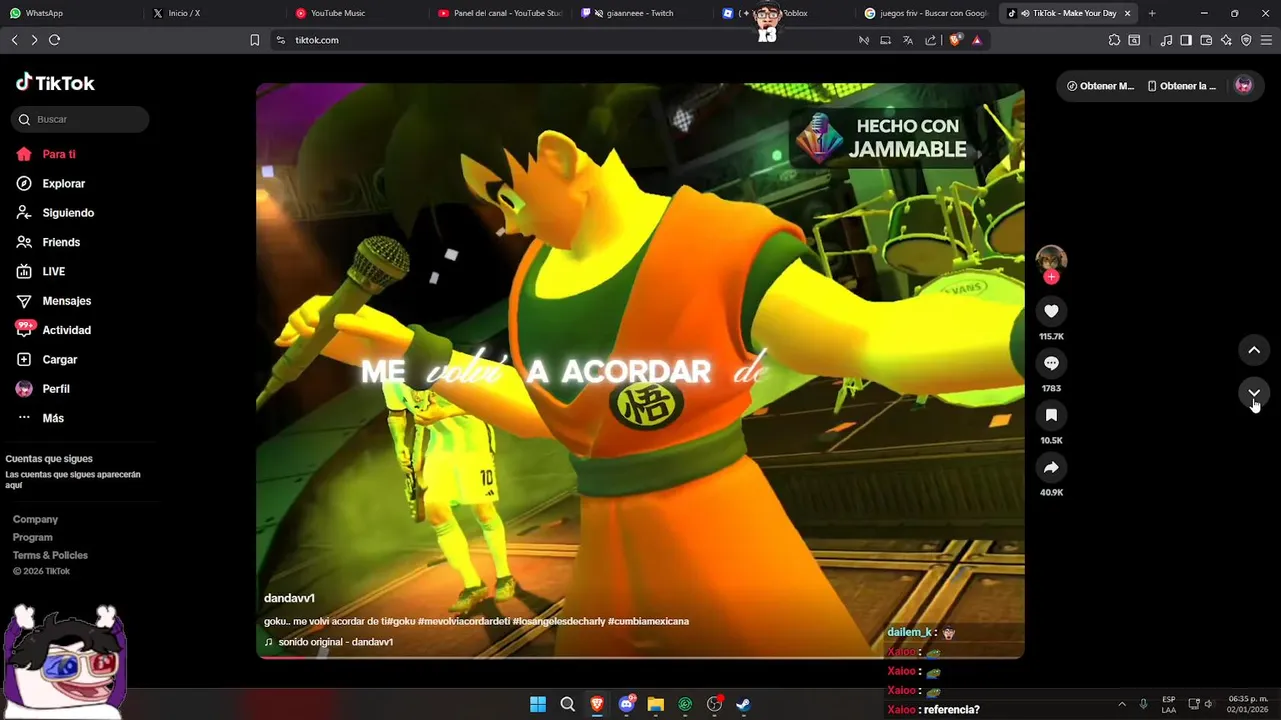Focus the Buscar search field
Viewport: 1281px width, 720px height.
[x=80, y=119]
